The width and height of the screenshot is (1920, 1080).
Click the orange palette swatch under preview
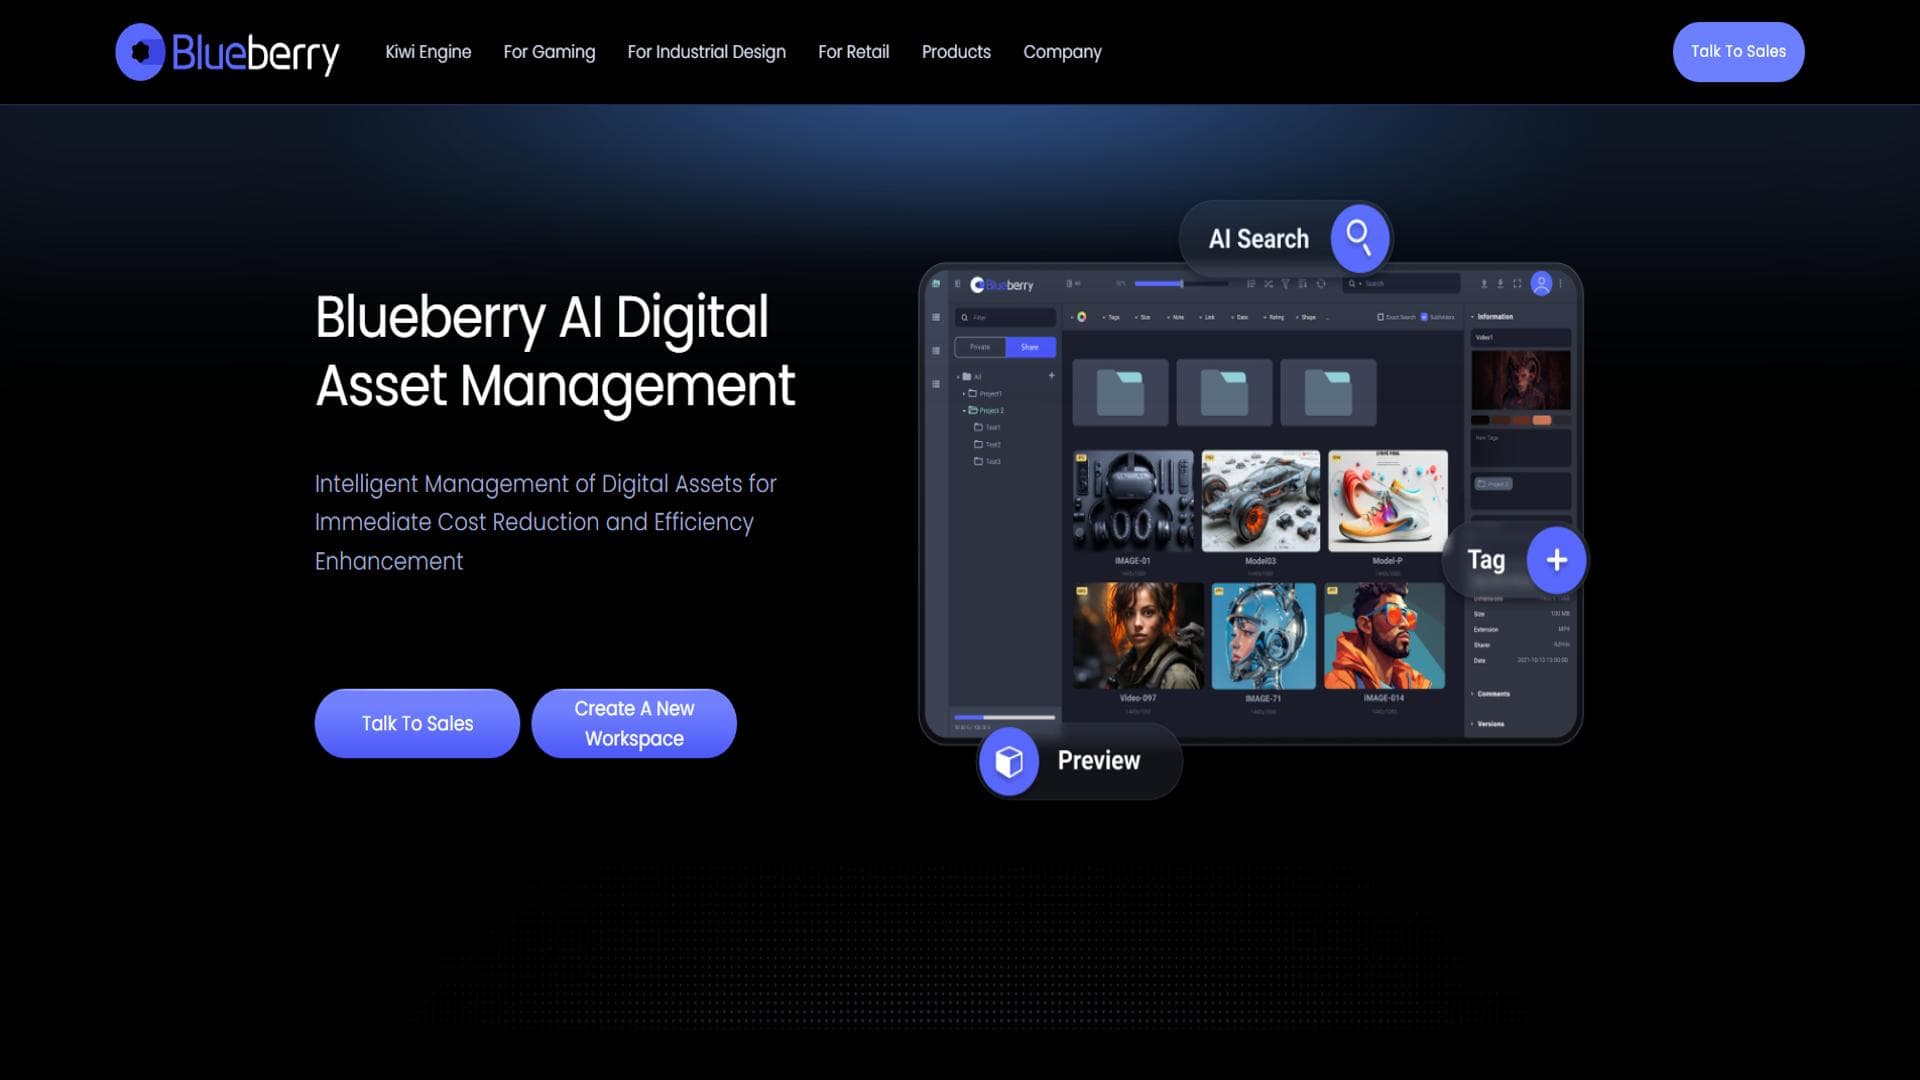click(x=1542, y=420)
